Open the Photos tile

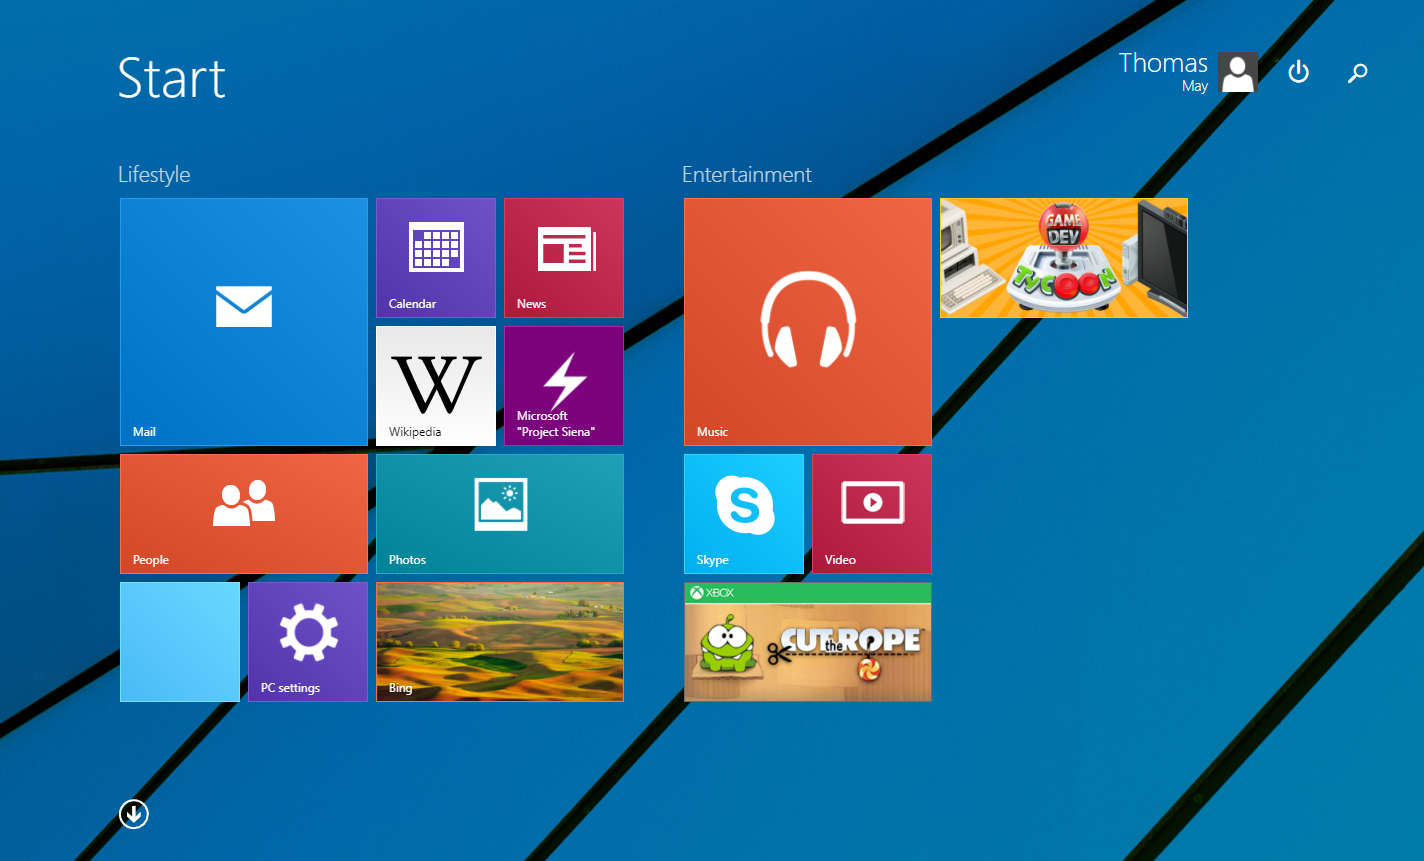pyautogui.click(x=500, y=514)
